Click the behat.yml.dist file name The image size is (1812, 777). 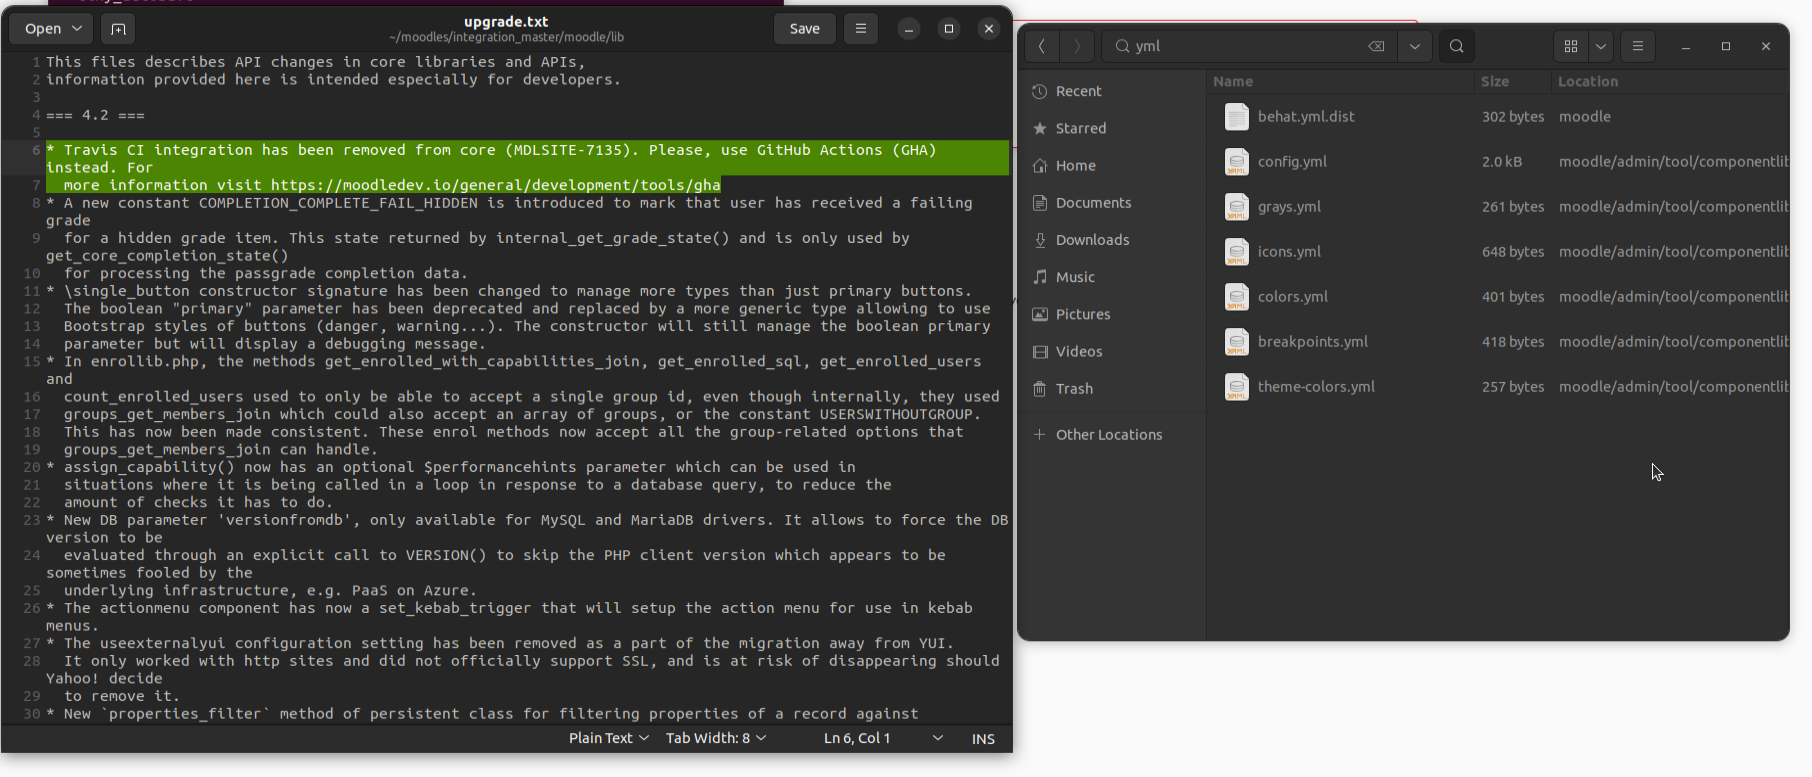click(1306, 116)
